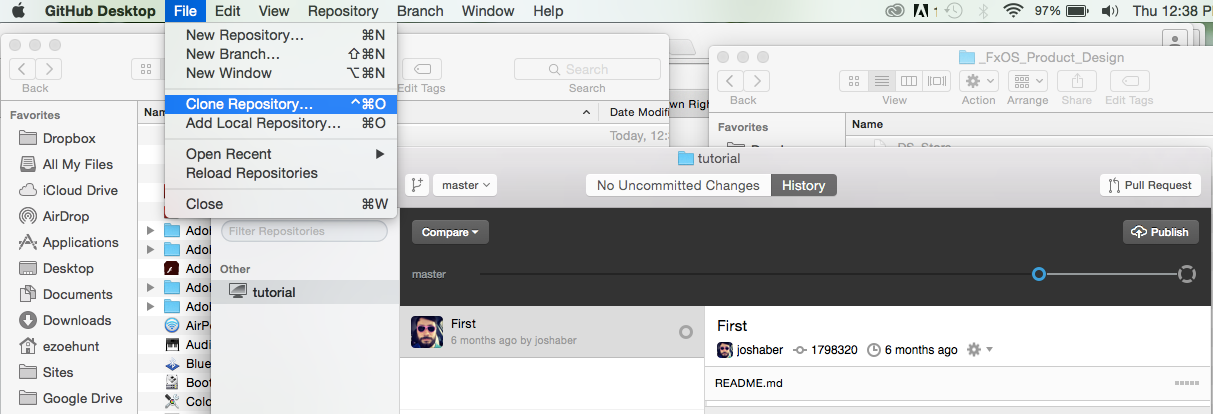Image resolution: width=1213 pixels, height=414 pixels.
Task: Click the blue commit marker on timeline
Action: [1039, 274]
